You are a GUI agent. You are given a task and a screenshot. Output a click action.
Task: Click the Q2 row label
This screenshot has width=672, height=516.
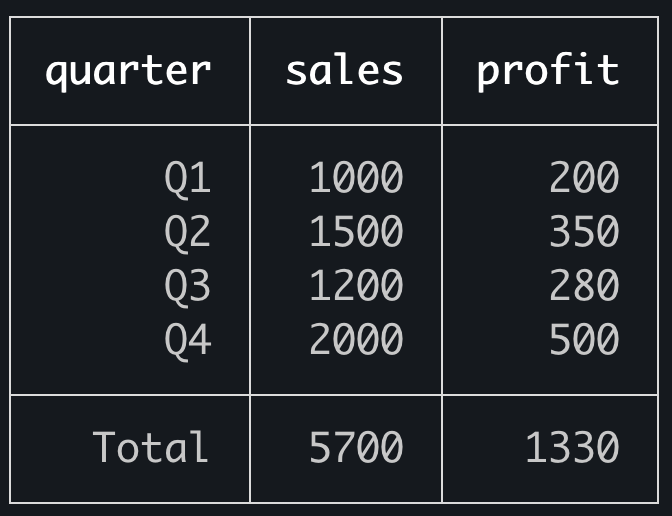(x=188, y=232)
